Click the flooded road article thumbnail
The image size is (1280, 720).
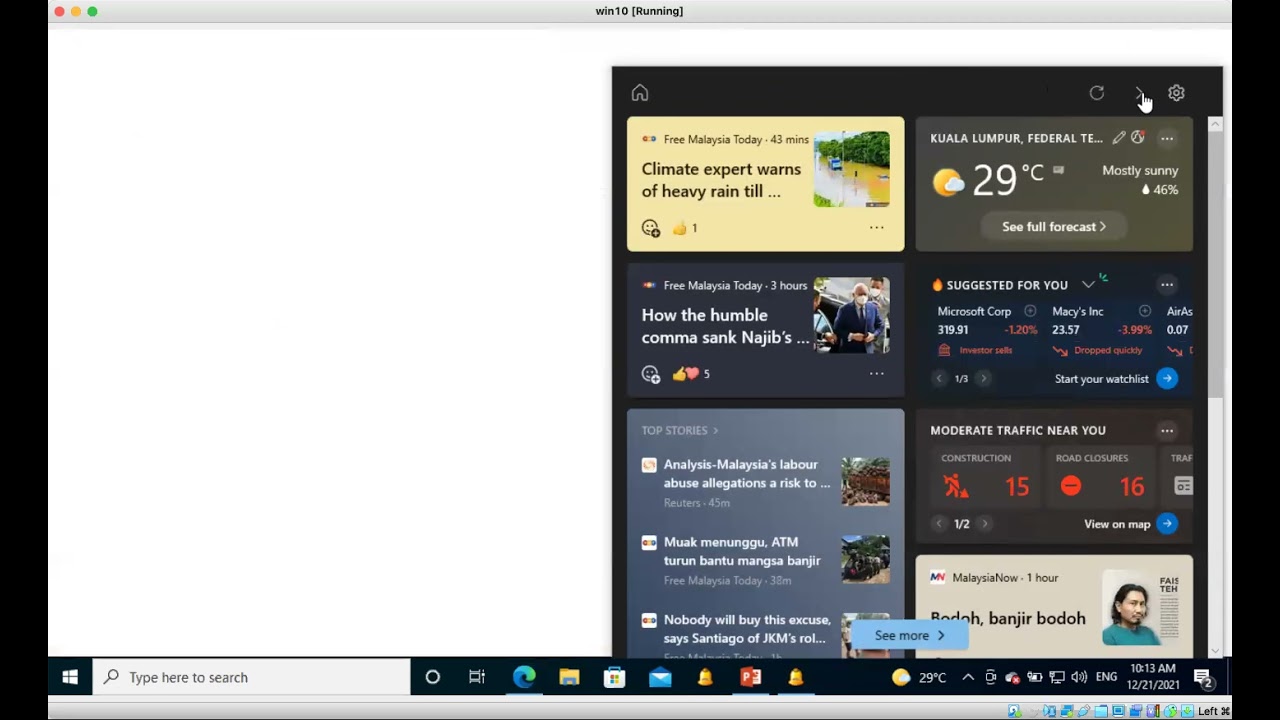pyautogui.click(x=852, y=169)
